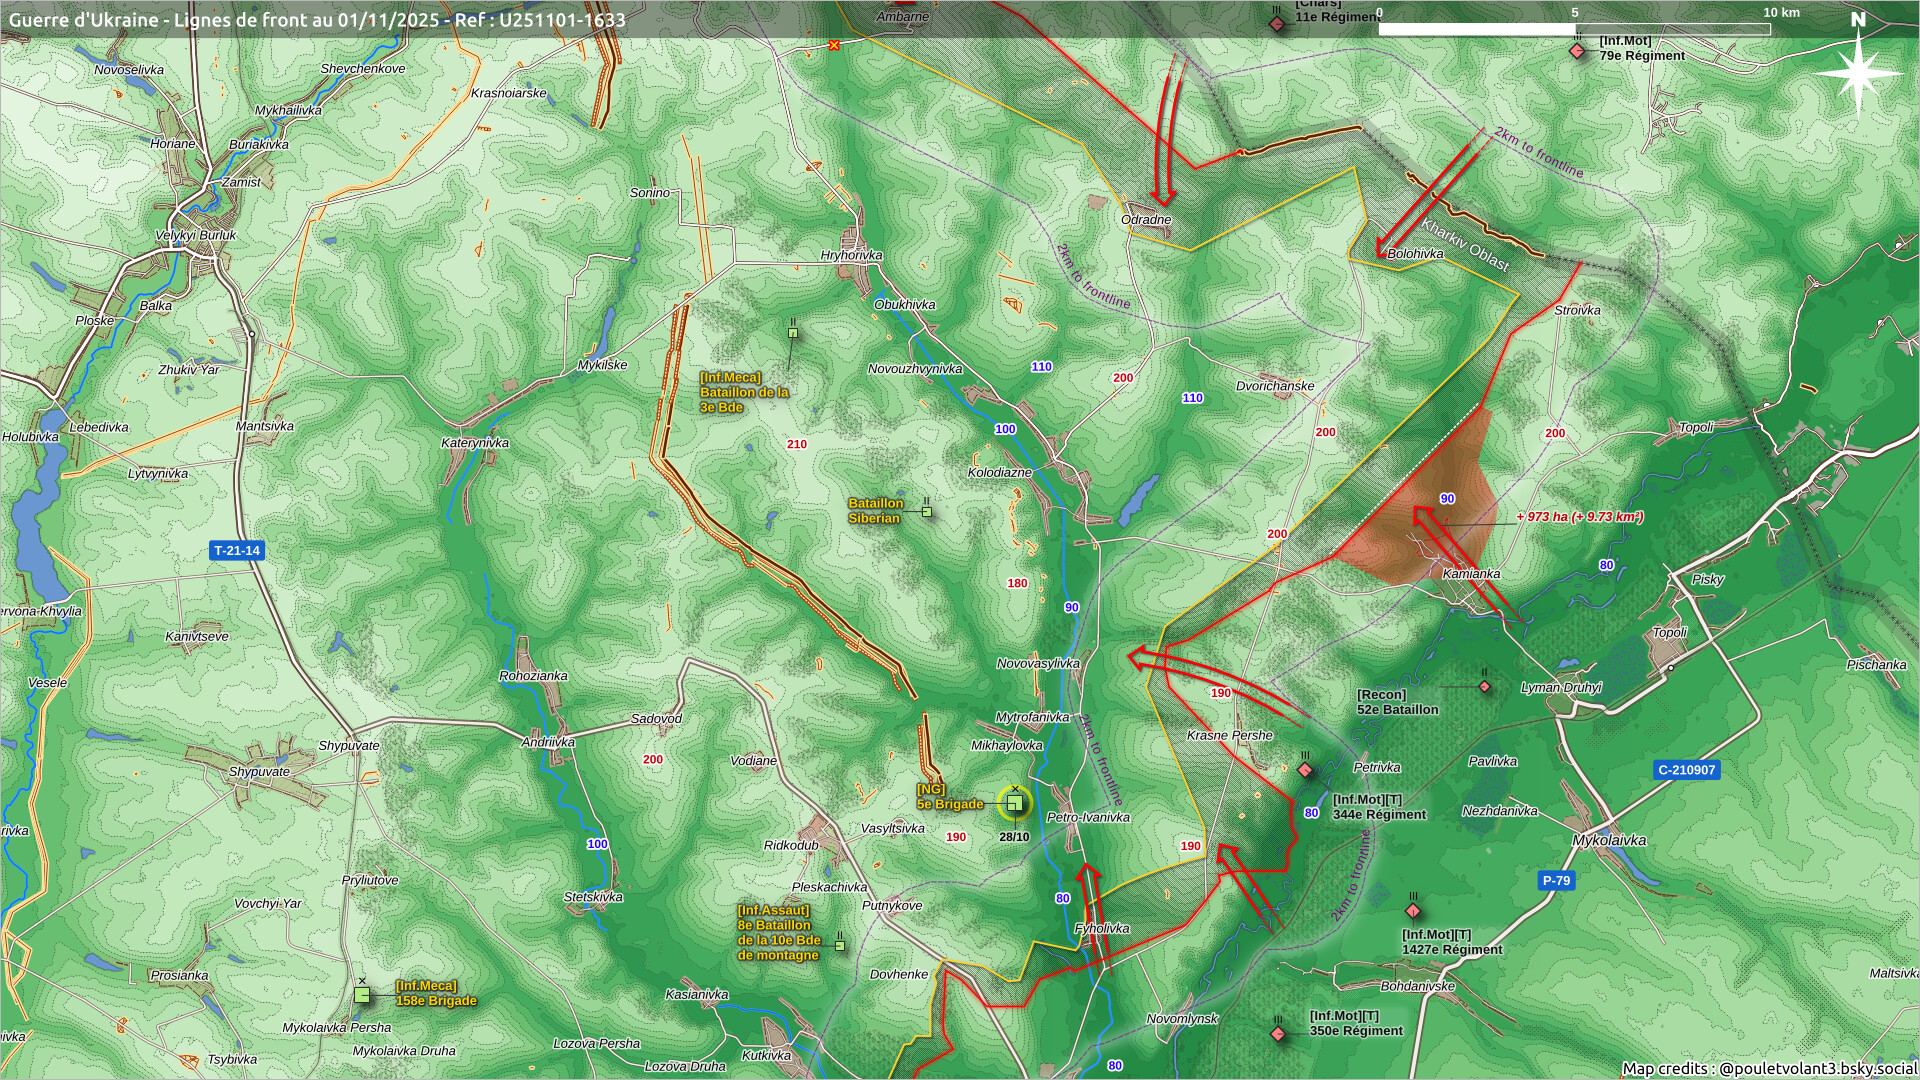Click the map credits text
This screenshot has height=1080, width=1920.
pos(1768,1068)
